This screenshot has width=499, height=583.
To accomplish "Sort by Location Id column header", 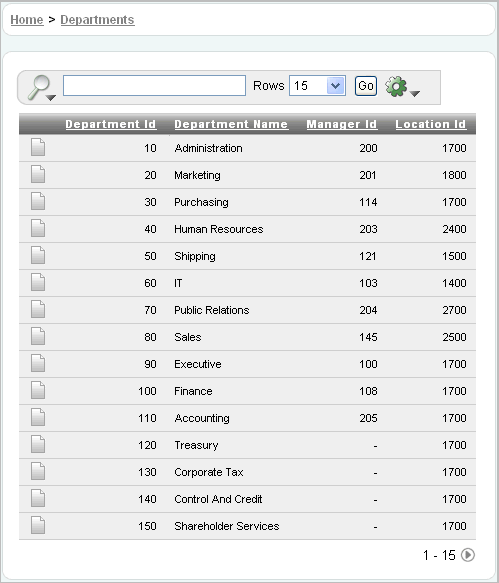I will pos(431,124).
